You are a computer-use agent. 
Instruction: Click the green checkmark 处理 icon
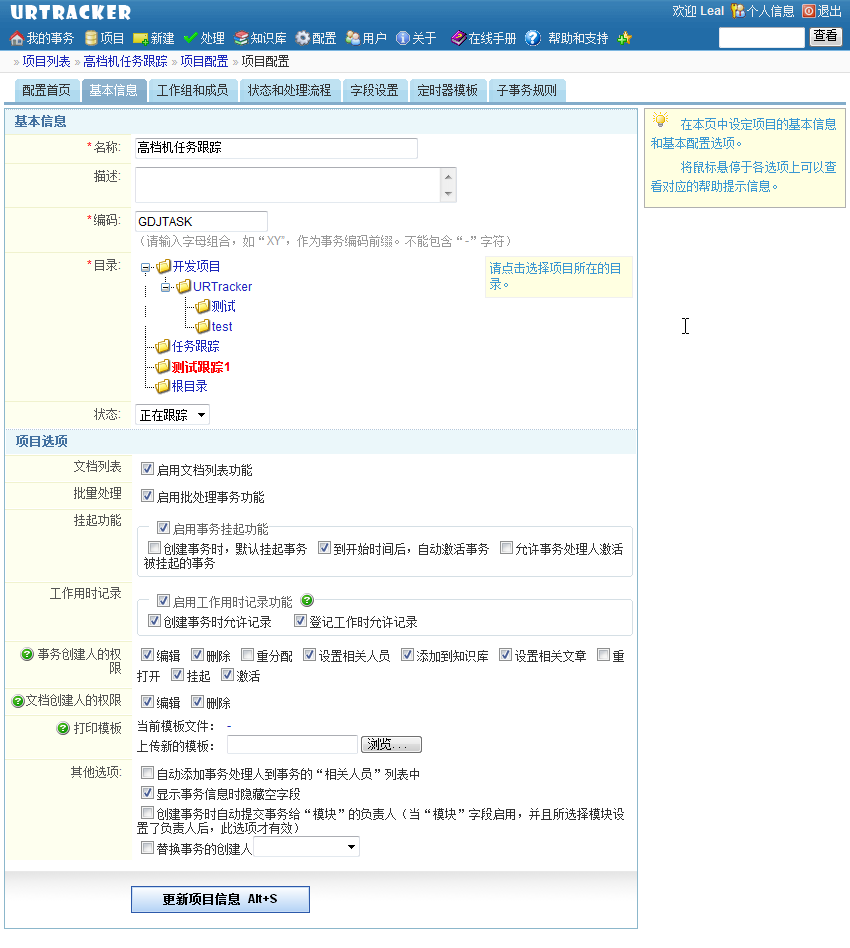[190, 38]
